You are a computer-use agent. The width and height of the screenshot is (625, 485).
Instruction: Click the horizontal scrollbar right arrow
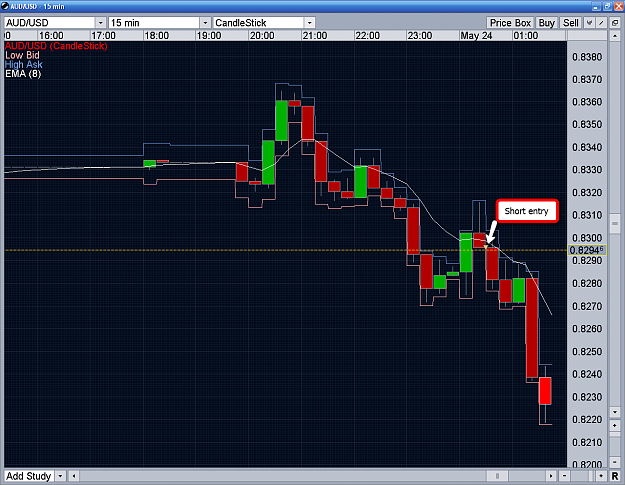coord(551,476)
